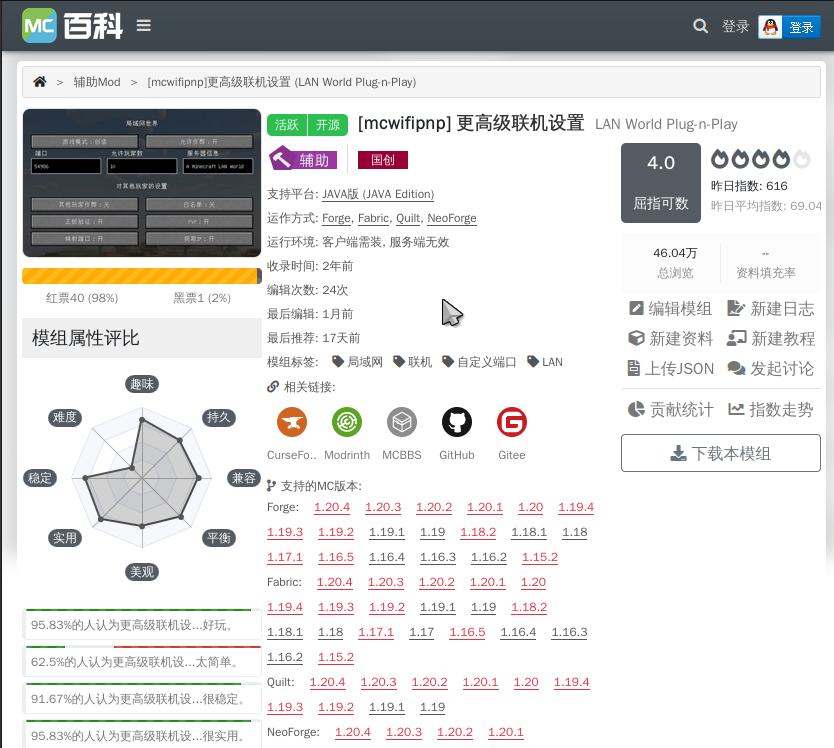Click the 活跃 green status badge

tap(287, 125)
